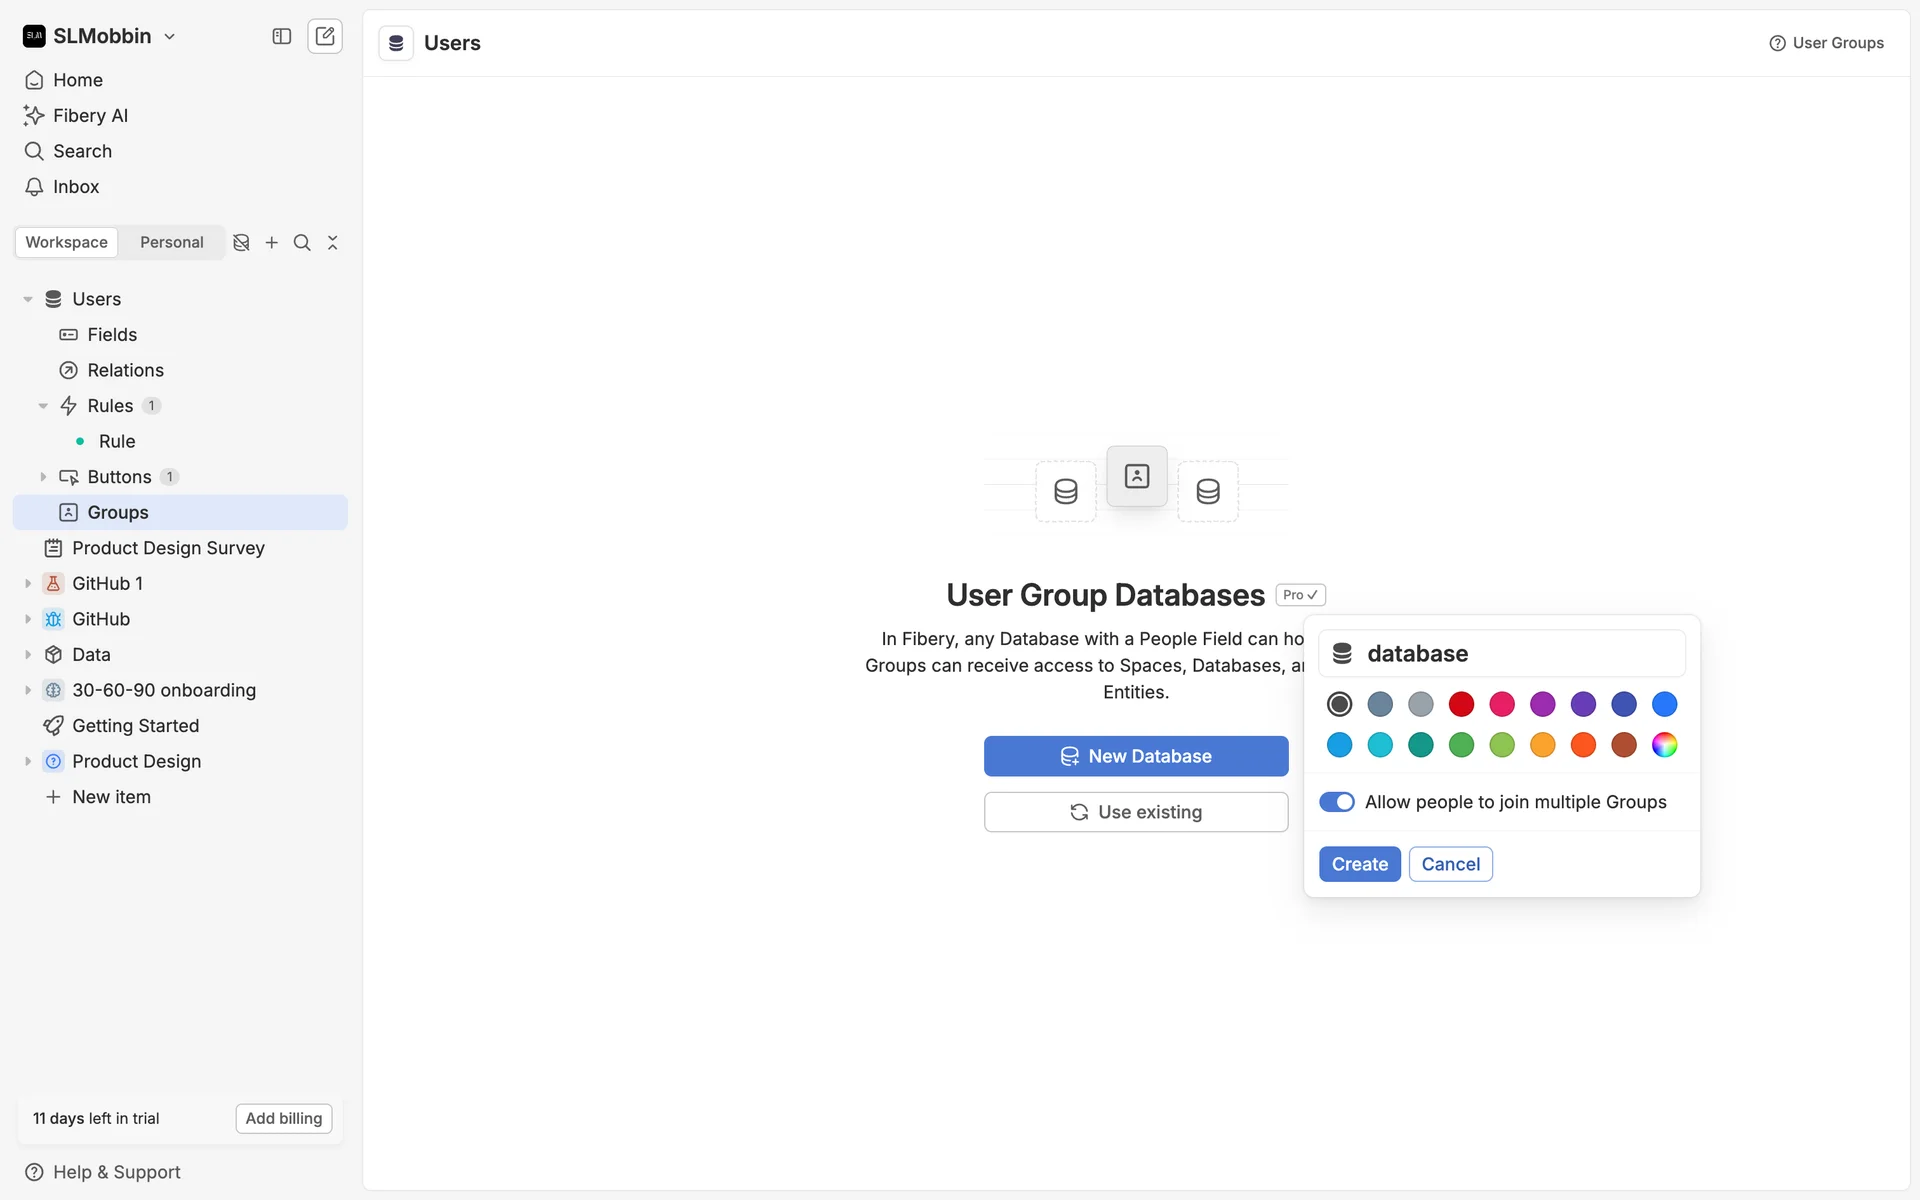Expand the Product Design space
This screenshot has width=1920, height=1200.
(x=28, y=762)
